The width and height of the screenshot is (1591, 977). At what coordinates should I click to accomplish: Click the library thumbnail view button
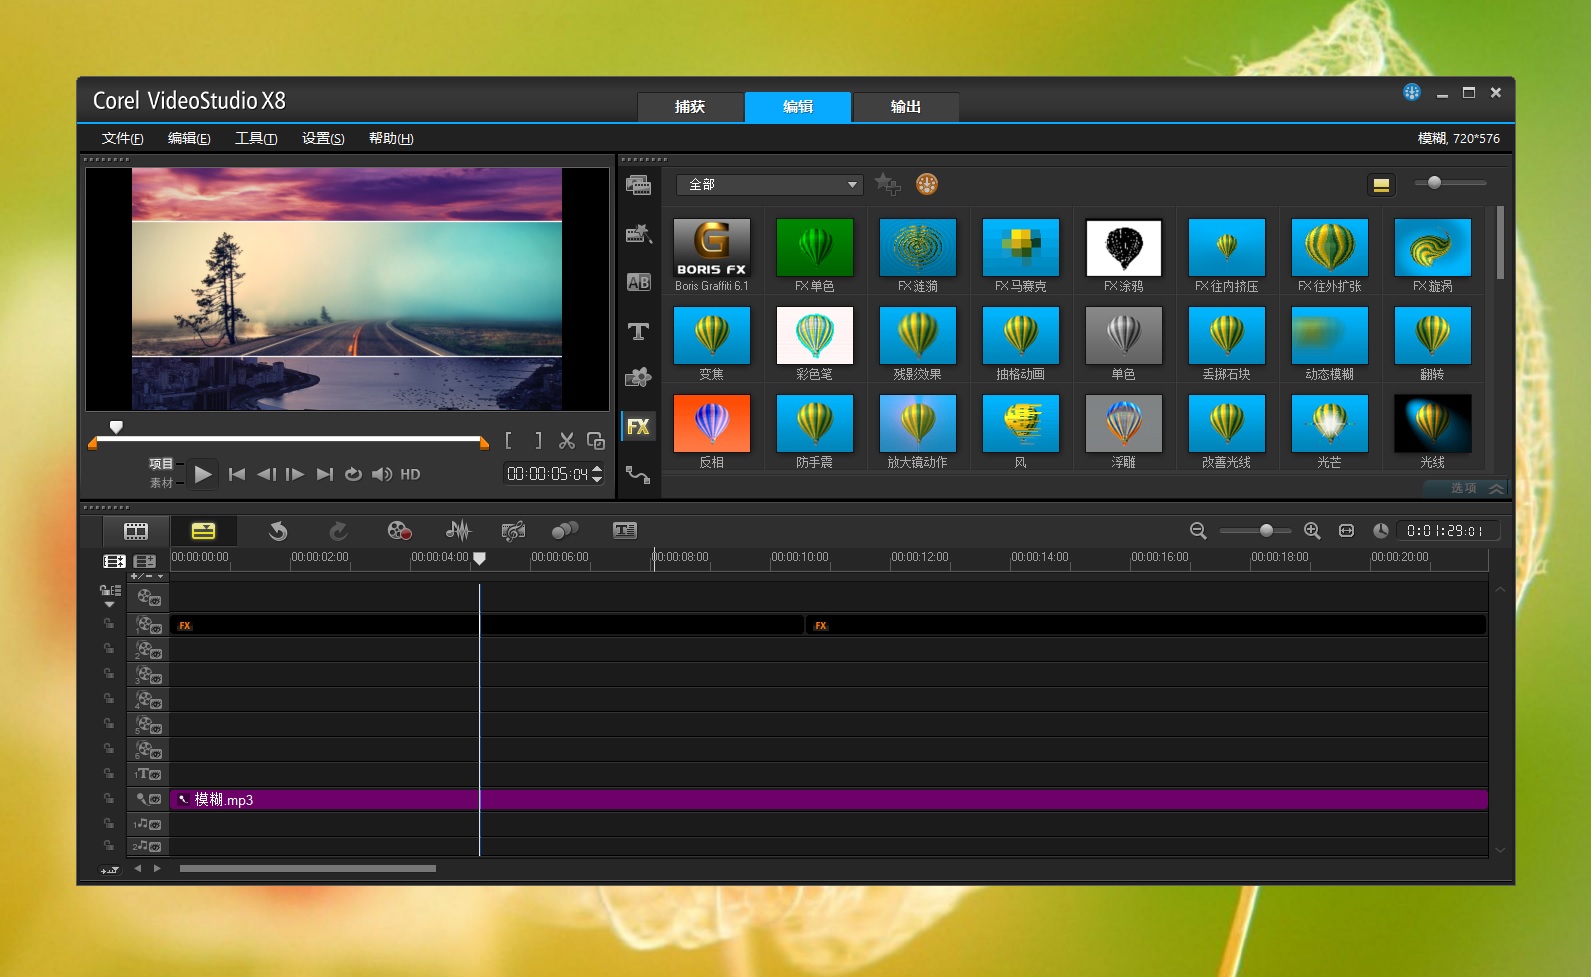pyautogui.click(x=1381, y=185)
